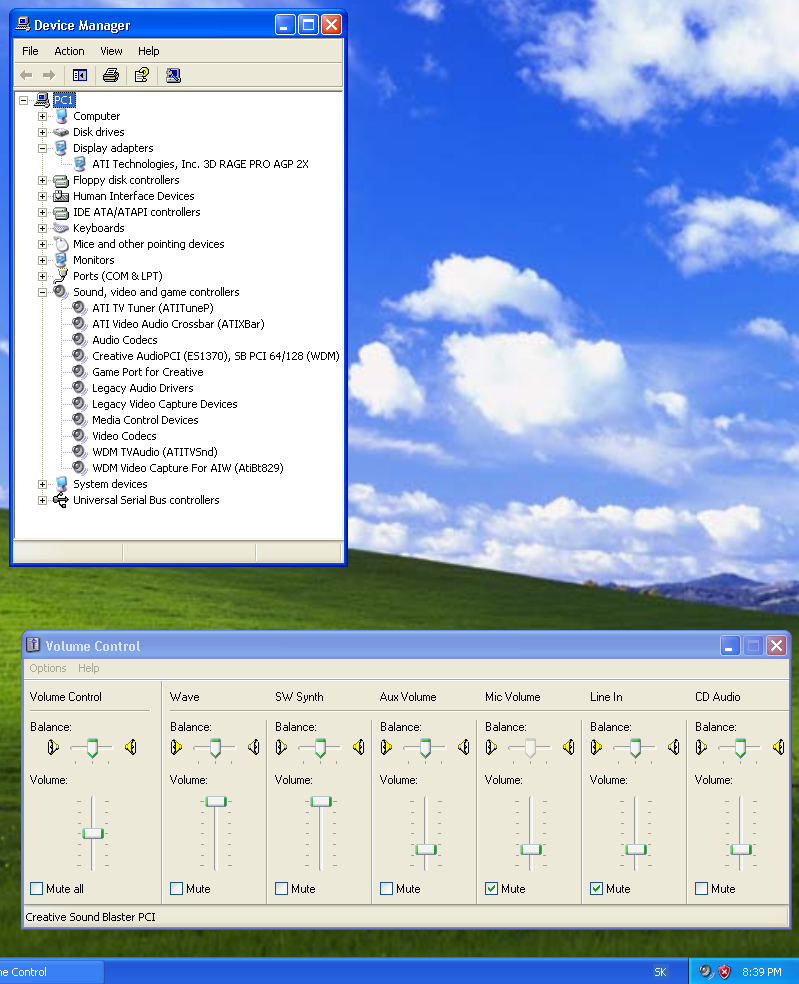
Task: Toggle the console tree toolbar icon
Action: coord(80,75)
